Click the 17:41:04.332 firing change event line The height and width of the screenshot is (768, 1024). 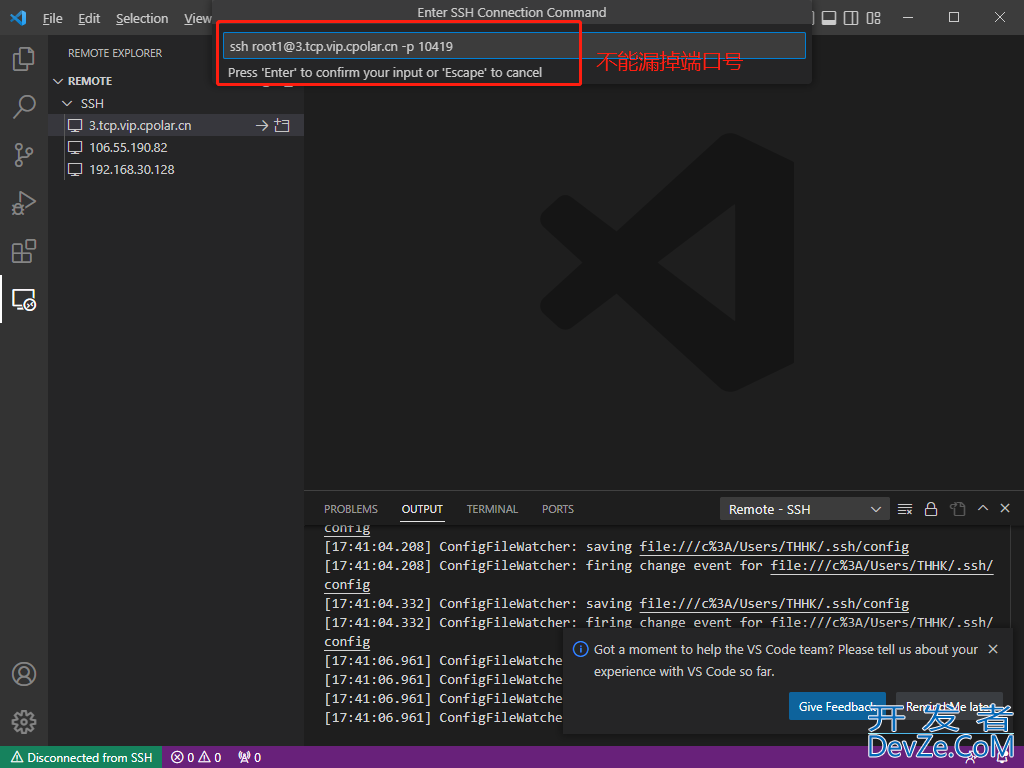(x=658, y=622)
